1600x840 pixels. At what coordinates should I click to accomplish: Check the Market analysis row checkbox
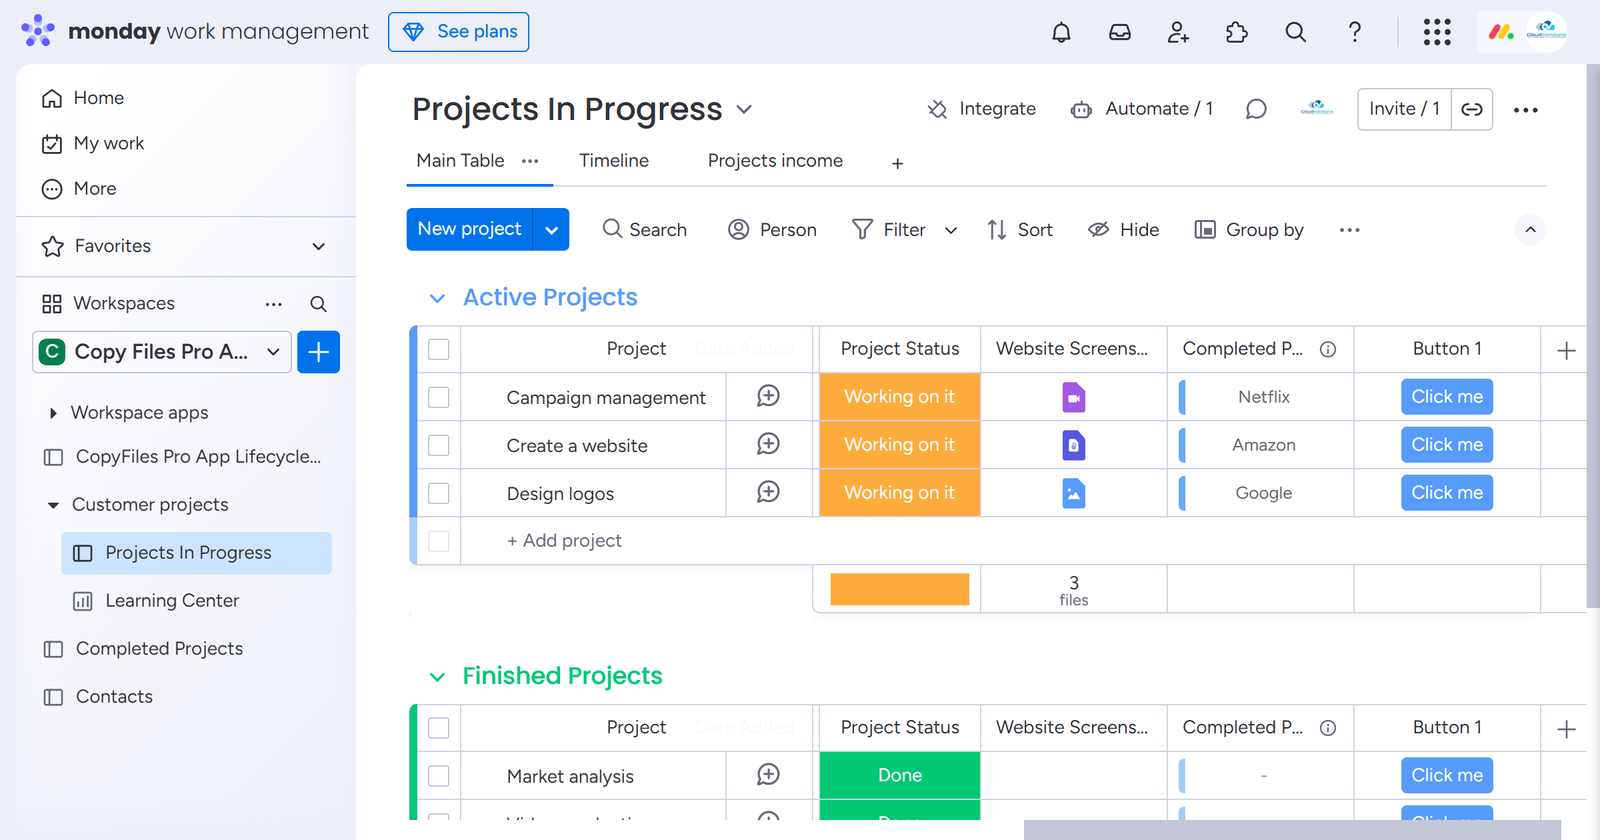[439, 776]
